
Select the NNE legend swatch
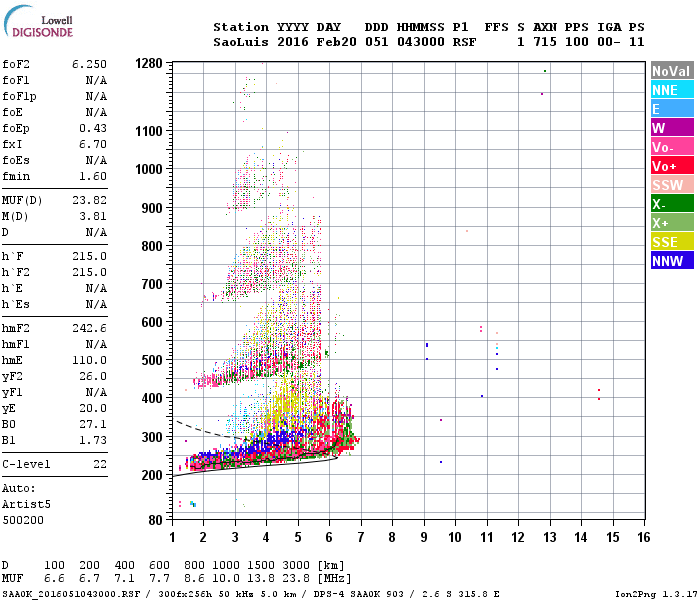[x=672, y=90]
